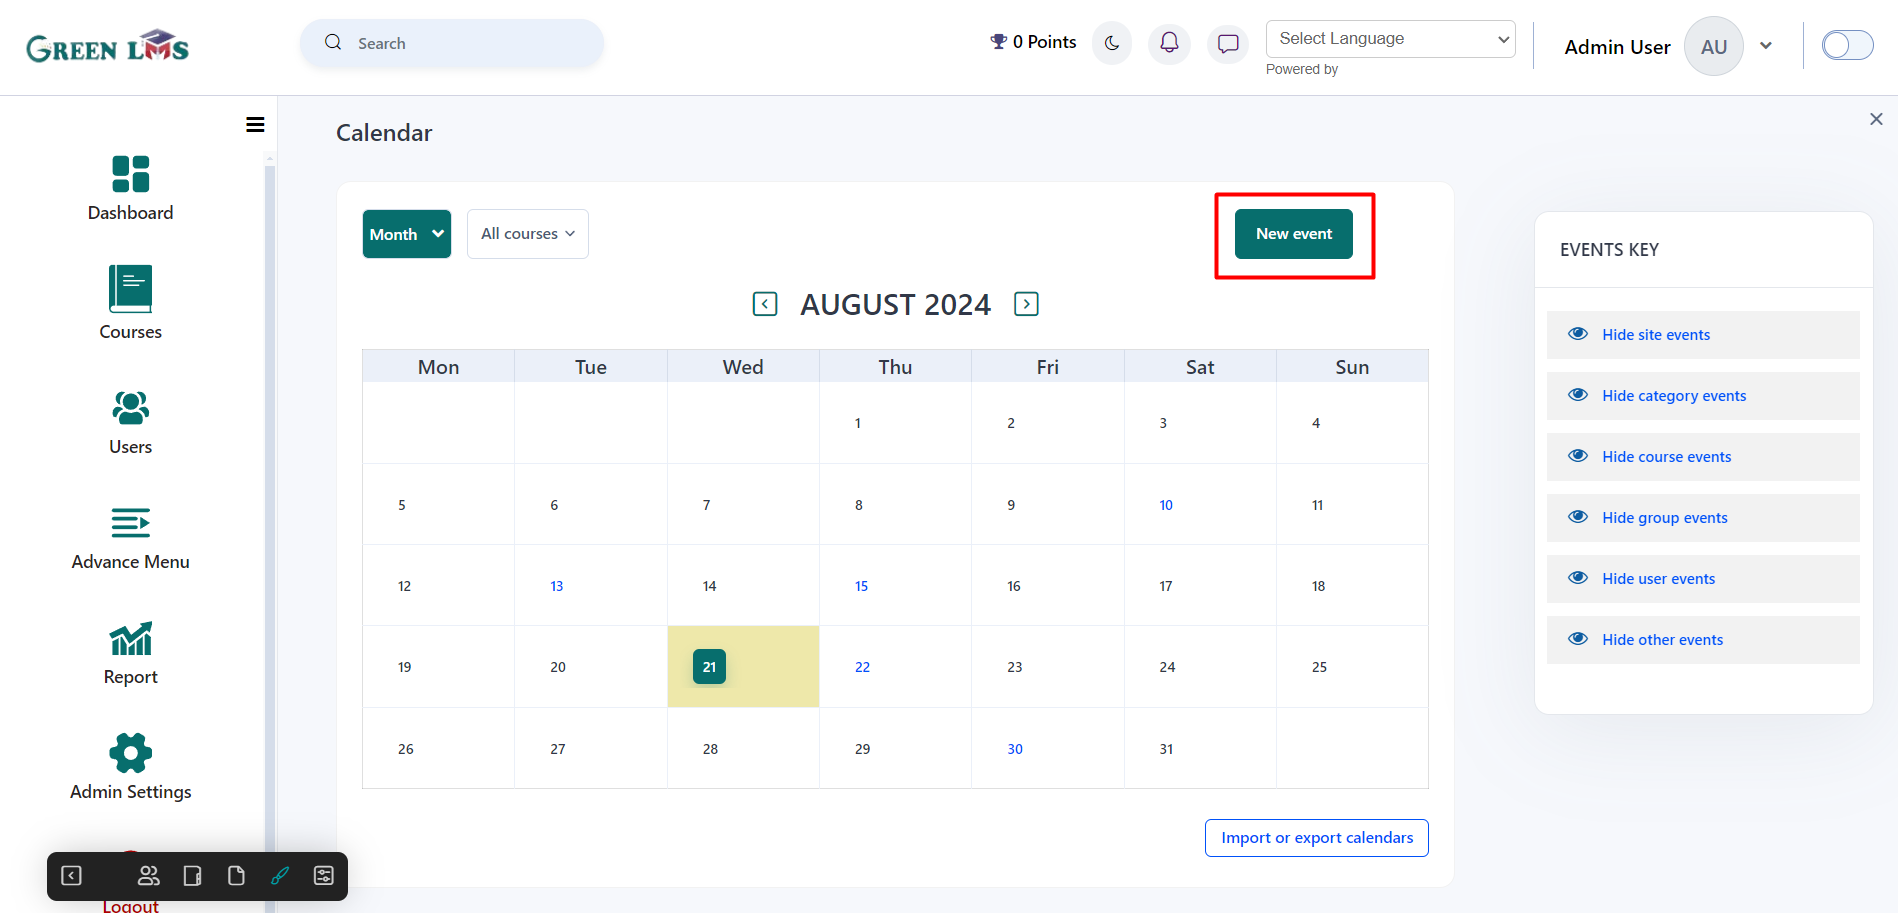Open August 22 day link
Screen dimensions: 1898x913
tap(862, 667)
